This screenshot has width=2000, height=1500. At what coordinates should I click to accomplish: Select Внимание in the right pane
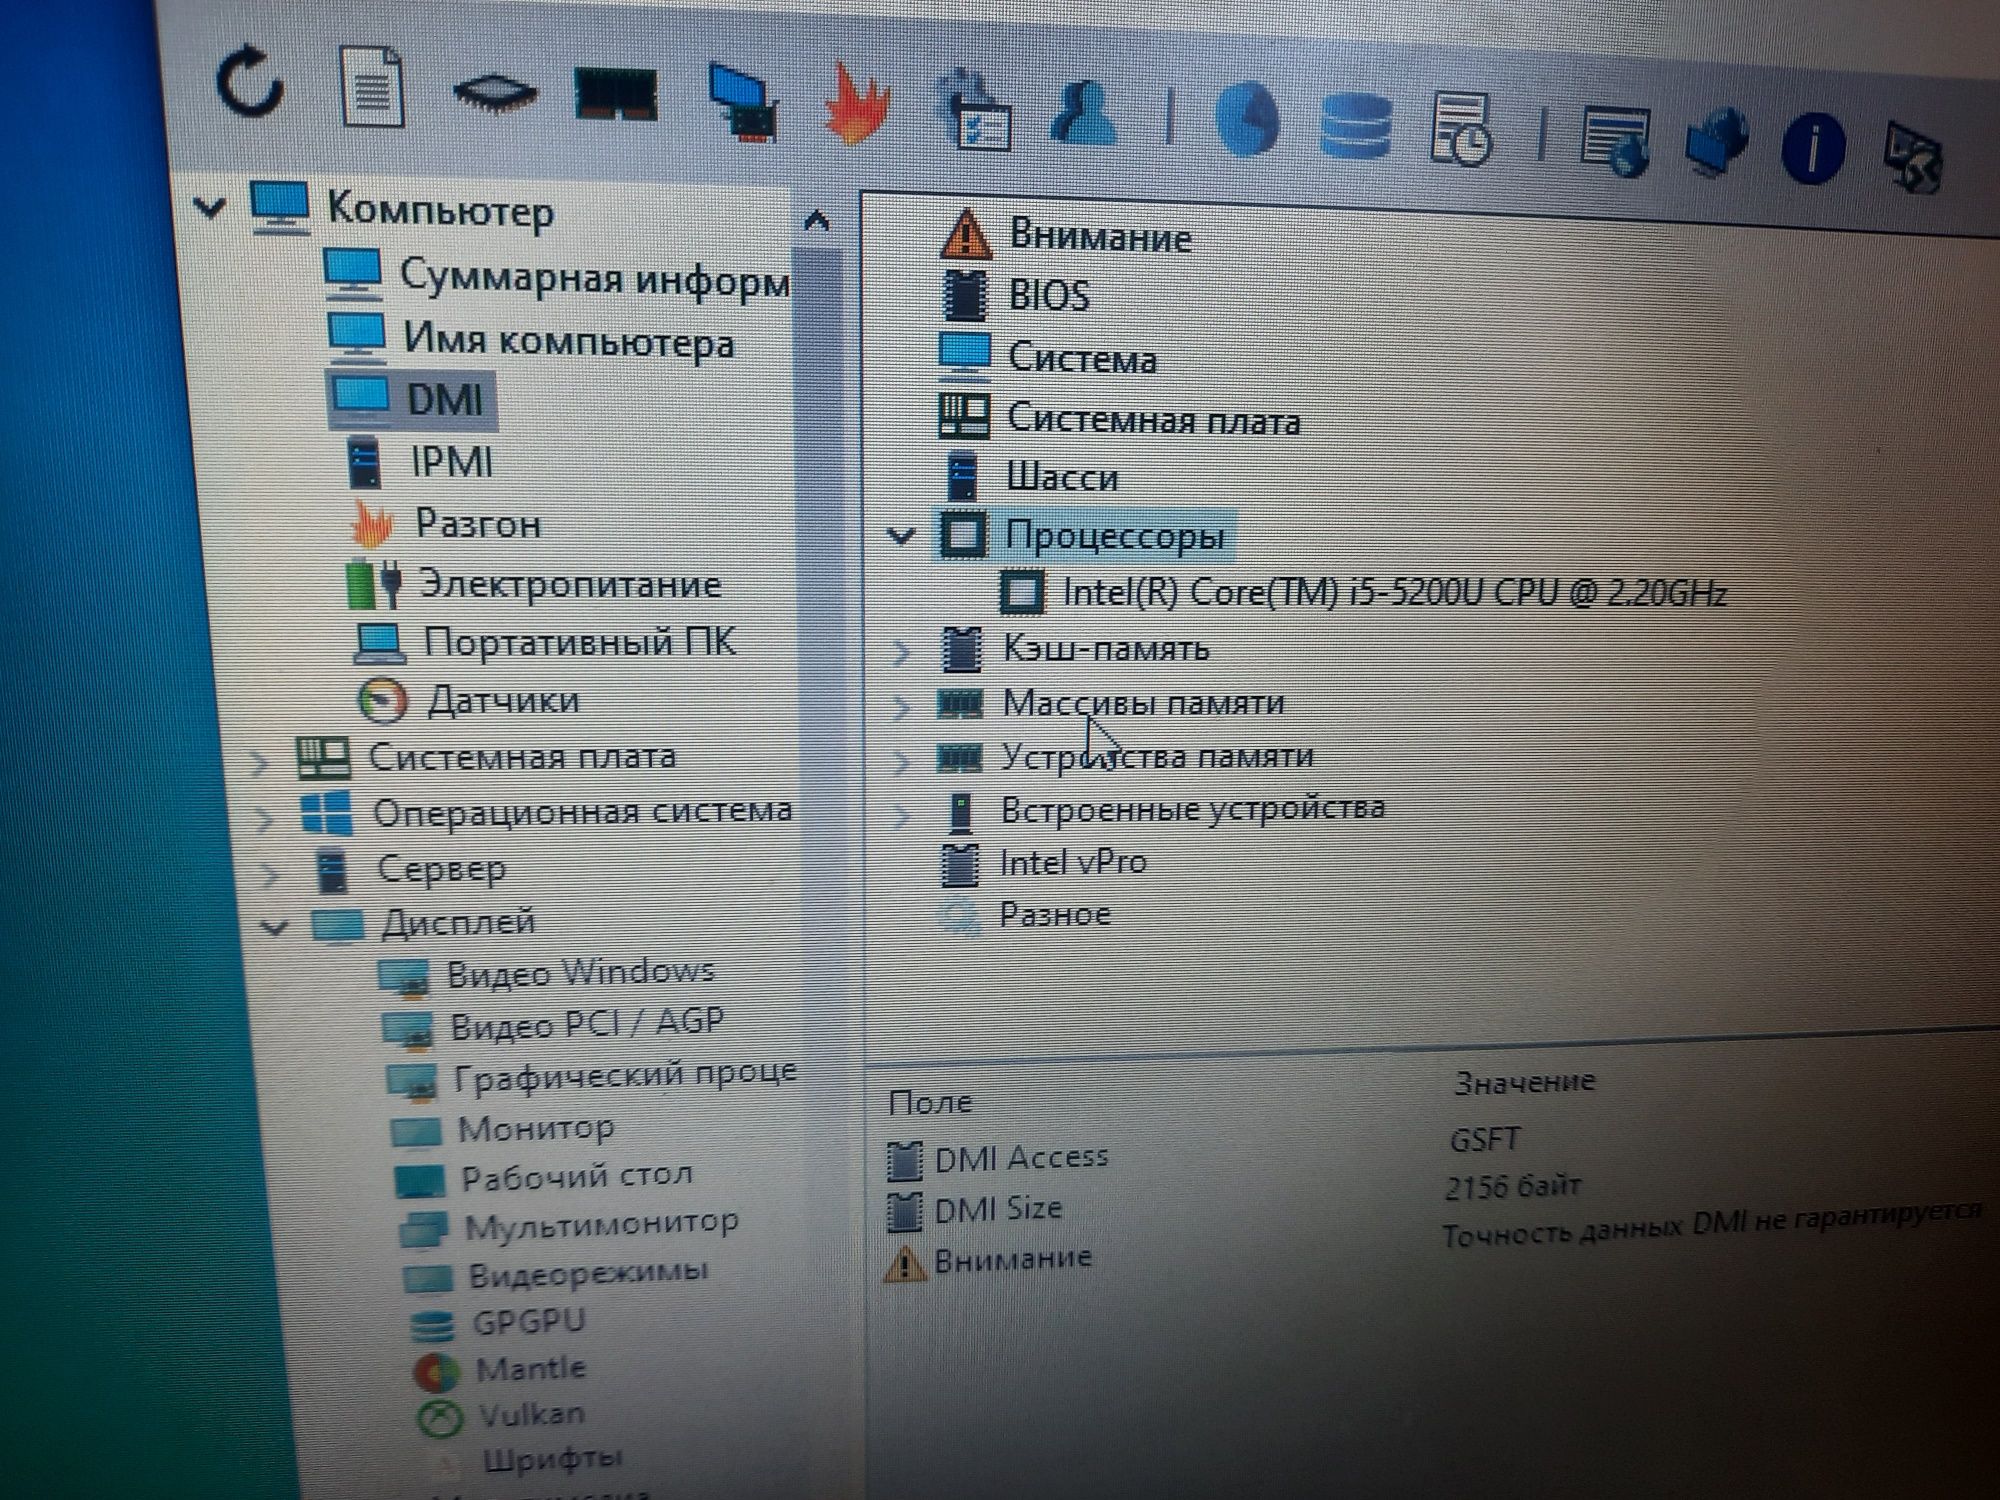(1066, 235)
